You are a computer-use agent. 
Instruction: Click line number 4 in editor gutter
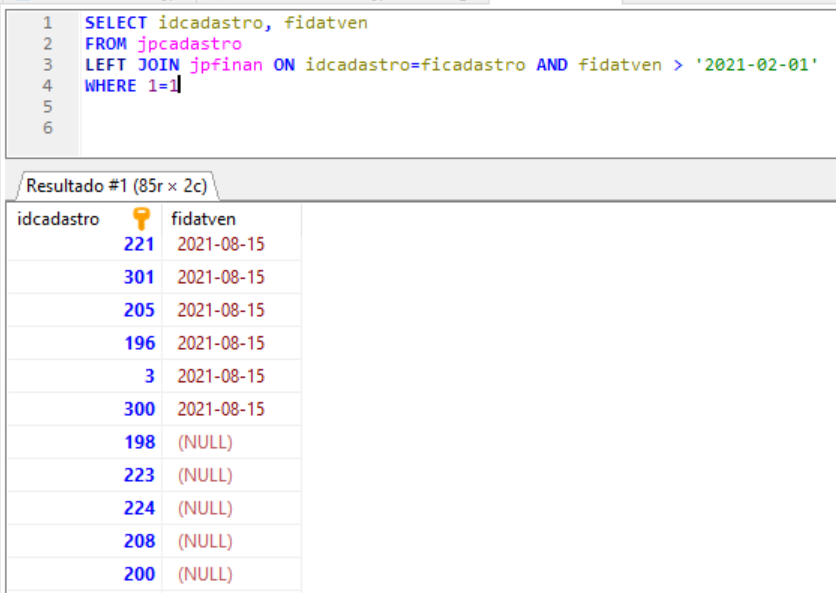coord(48,86)
